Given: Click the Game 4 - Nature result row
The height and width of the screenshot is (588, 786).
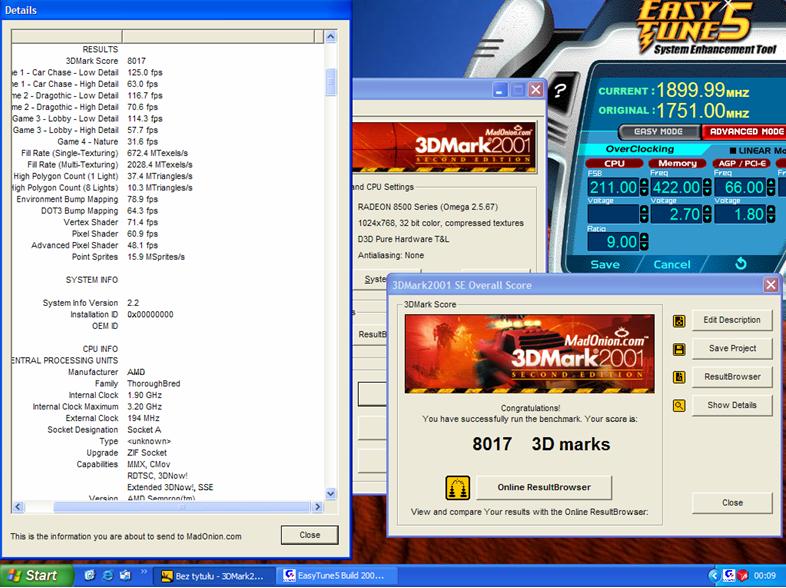Looking at the screenshot, I should [x=168, y=142].
